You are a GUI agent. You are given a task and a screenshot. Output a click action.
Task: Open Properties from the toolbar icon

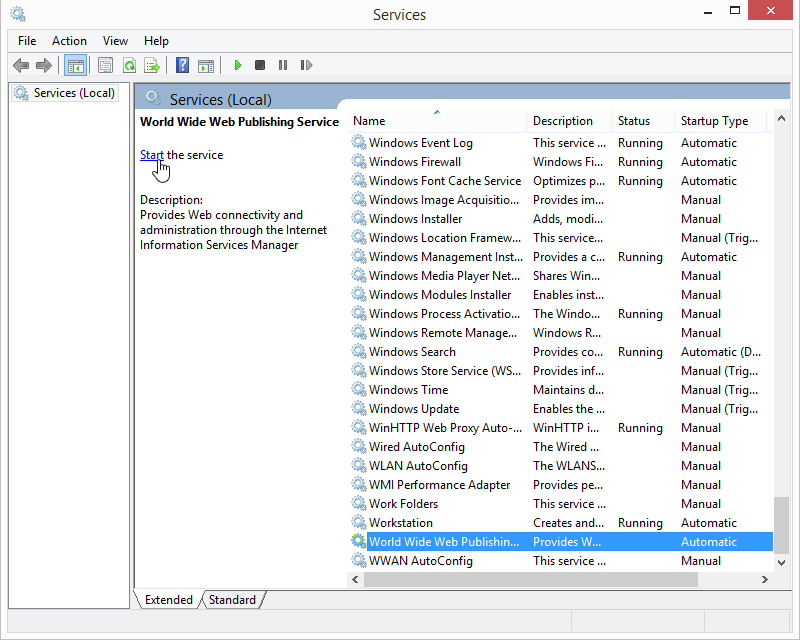[x=106, y=65]
